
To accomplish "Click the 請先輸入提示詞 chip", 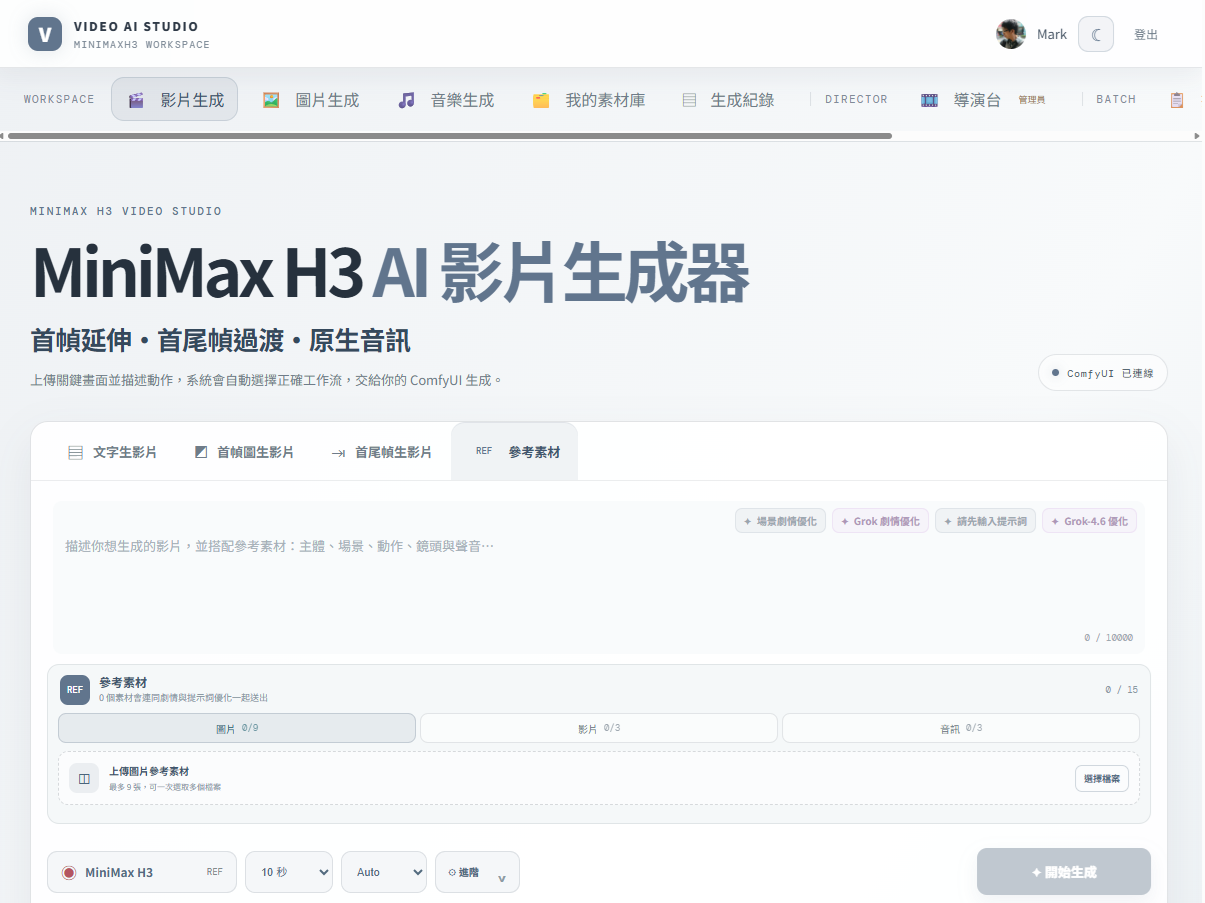I will 985,521.
